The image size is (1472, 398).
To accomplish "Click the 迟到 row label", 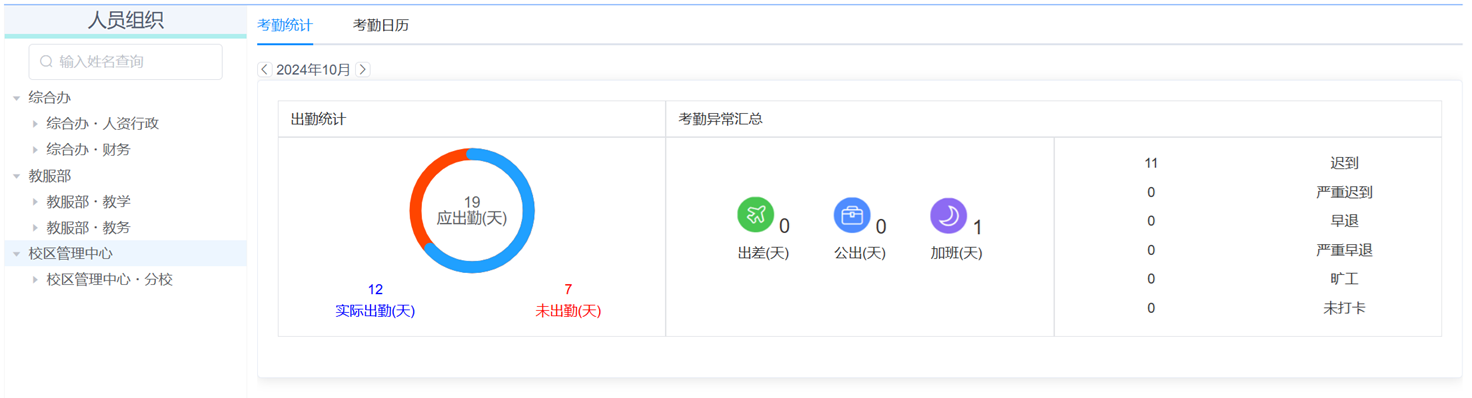I will [1344, 163].
